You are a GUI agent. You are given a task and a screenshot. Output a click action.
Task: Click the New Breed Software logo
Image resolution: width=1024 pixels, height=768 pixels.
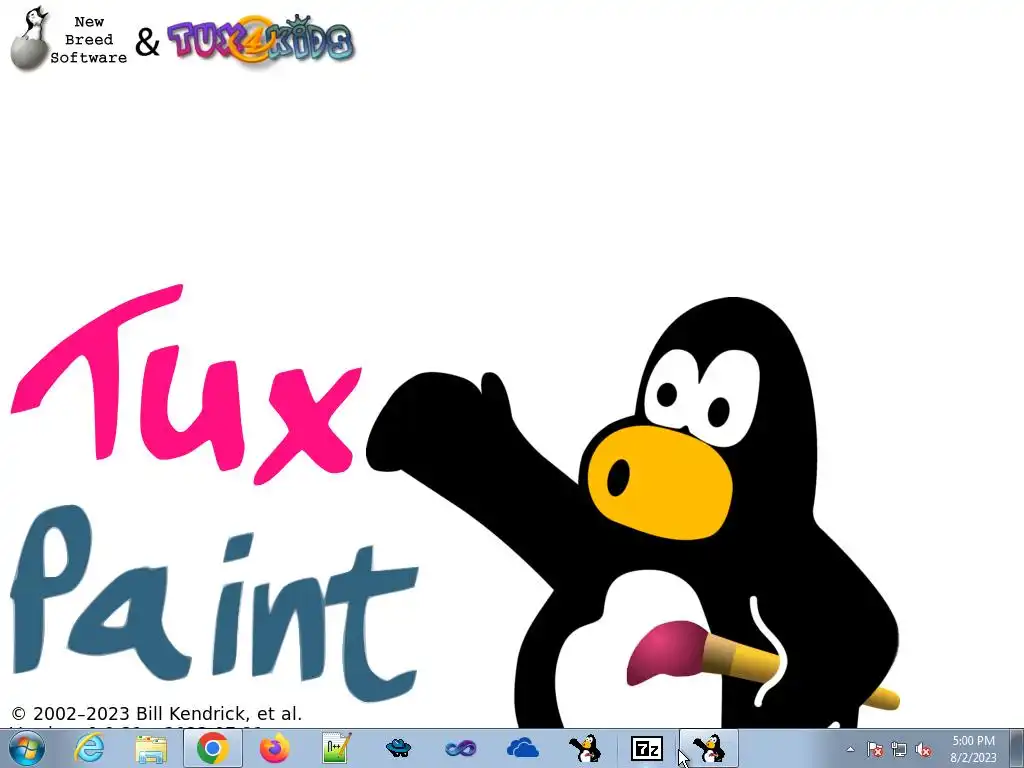[69, 39]
